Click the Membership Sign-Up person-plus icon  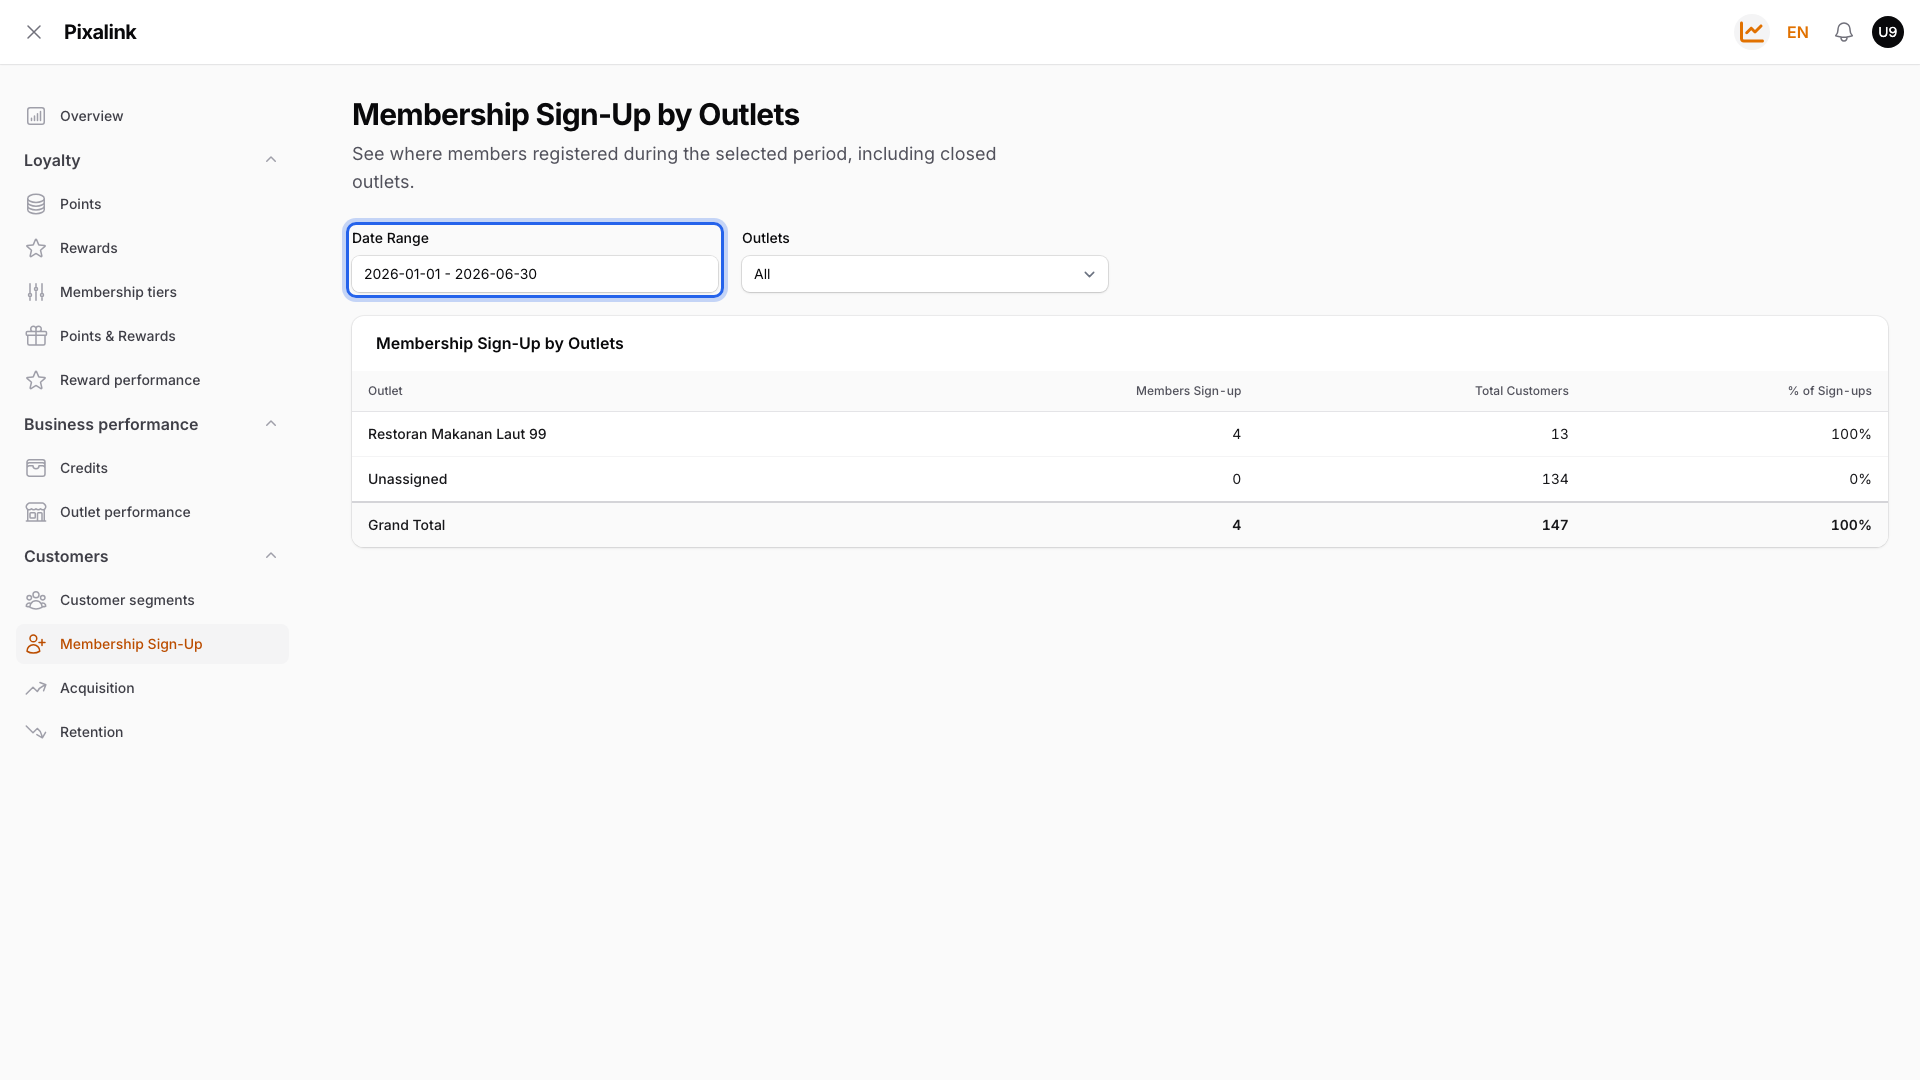(x=36, y=644)
